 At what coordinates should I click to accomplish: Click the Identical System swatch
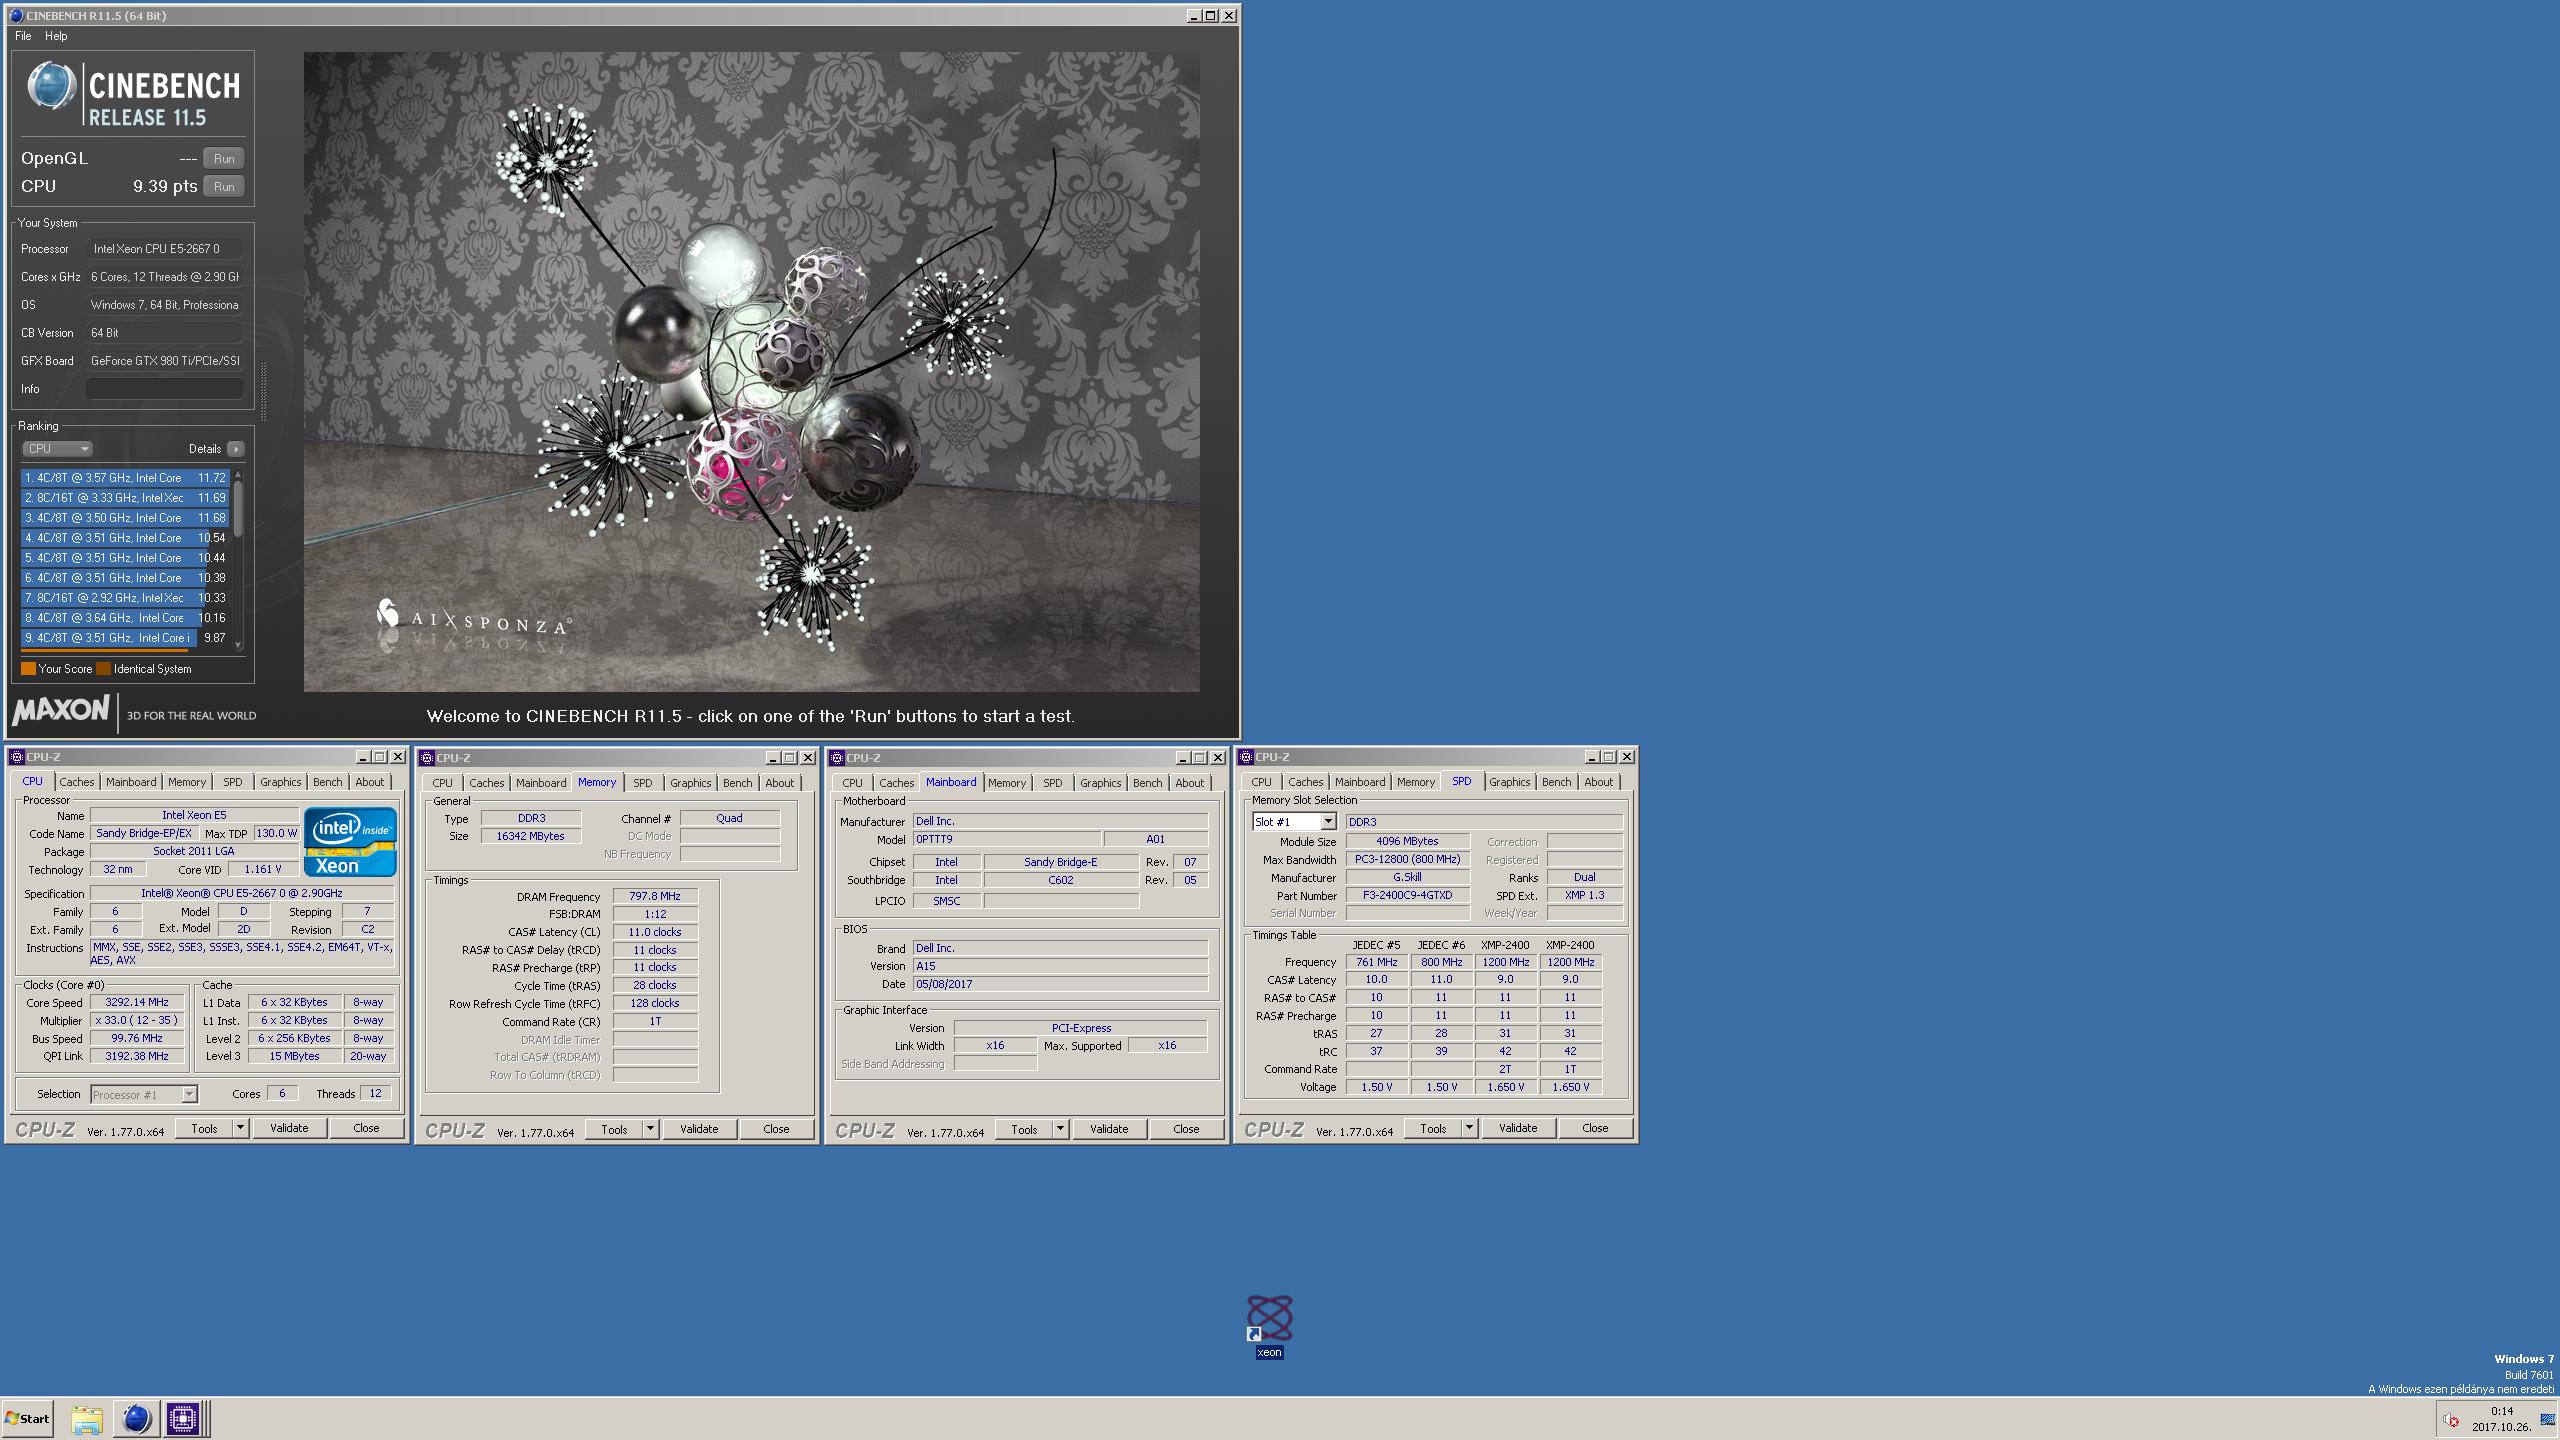click(x=103, y=669)
